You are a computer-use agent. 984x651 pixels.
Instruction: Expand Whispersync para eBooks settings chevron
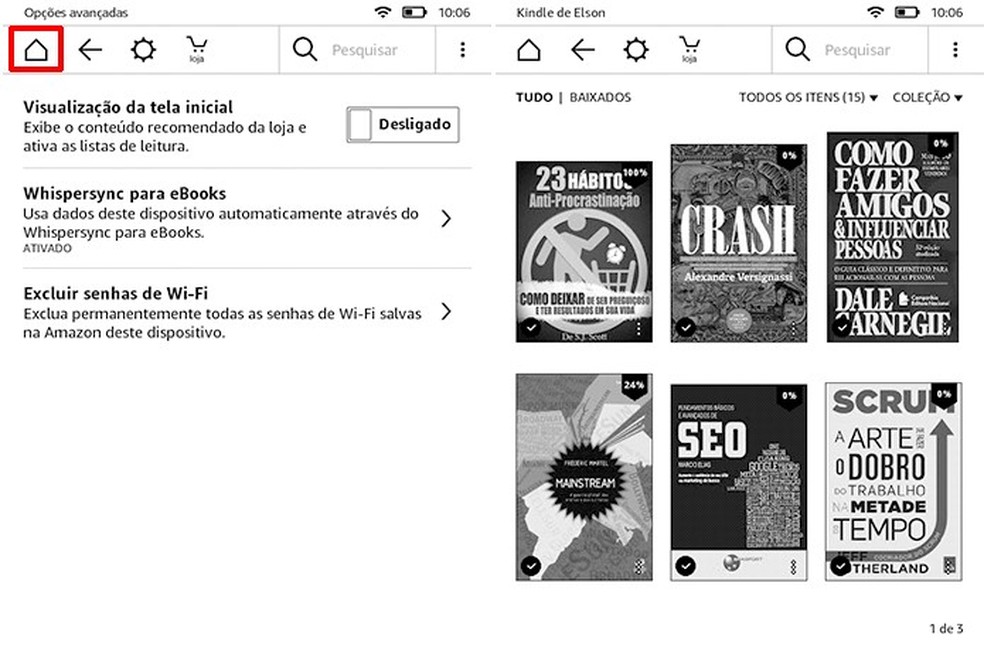pos(446,217)
